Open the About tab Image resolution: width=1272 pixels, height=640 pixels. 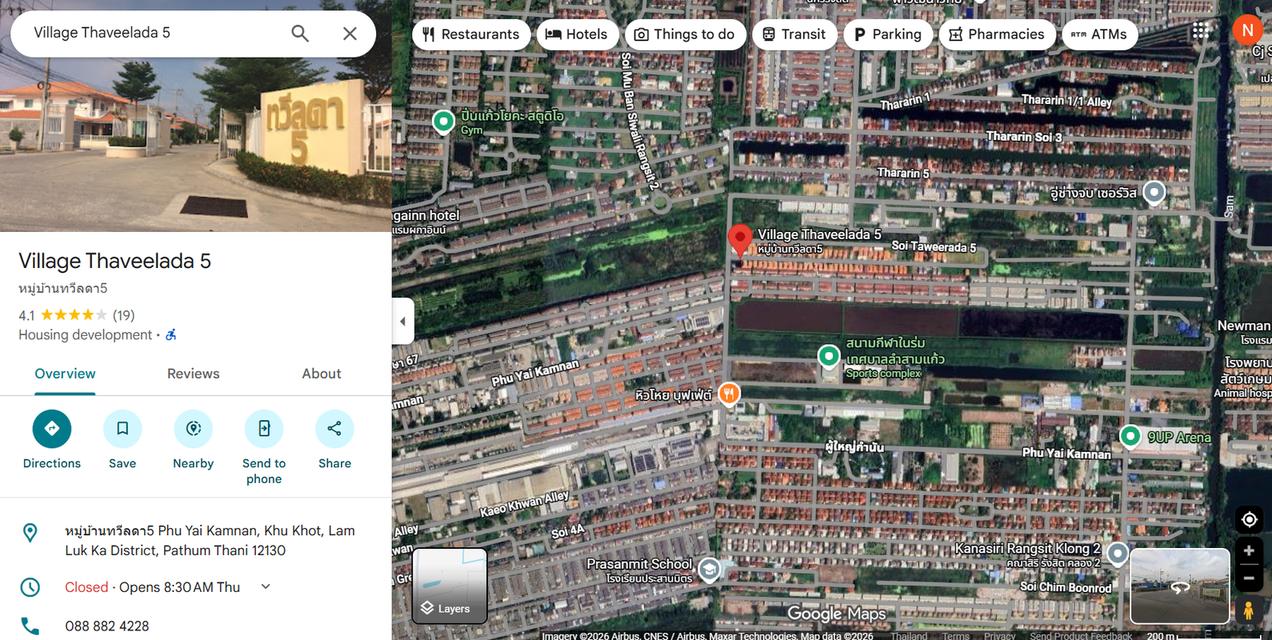321,374
